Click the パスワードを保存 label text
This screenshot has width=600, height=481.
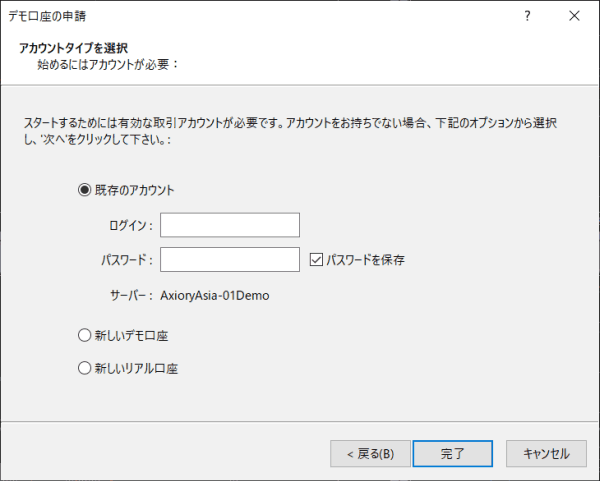365,259
